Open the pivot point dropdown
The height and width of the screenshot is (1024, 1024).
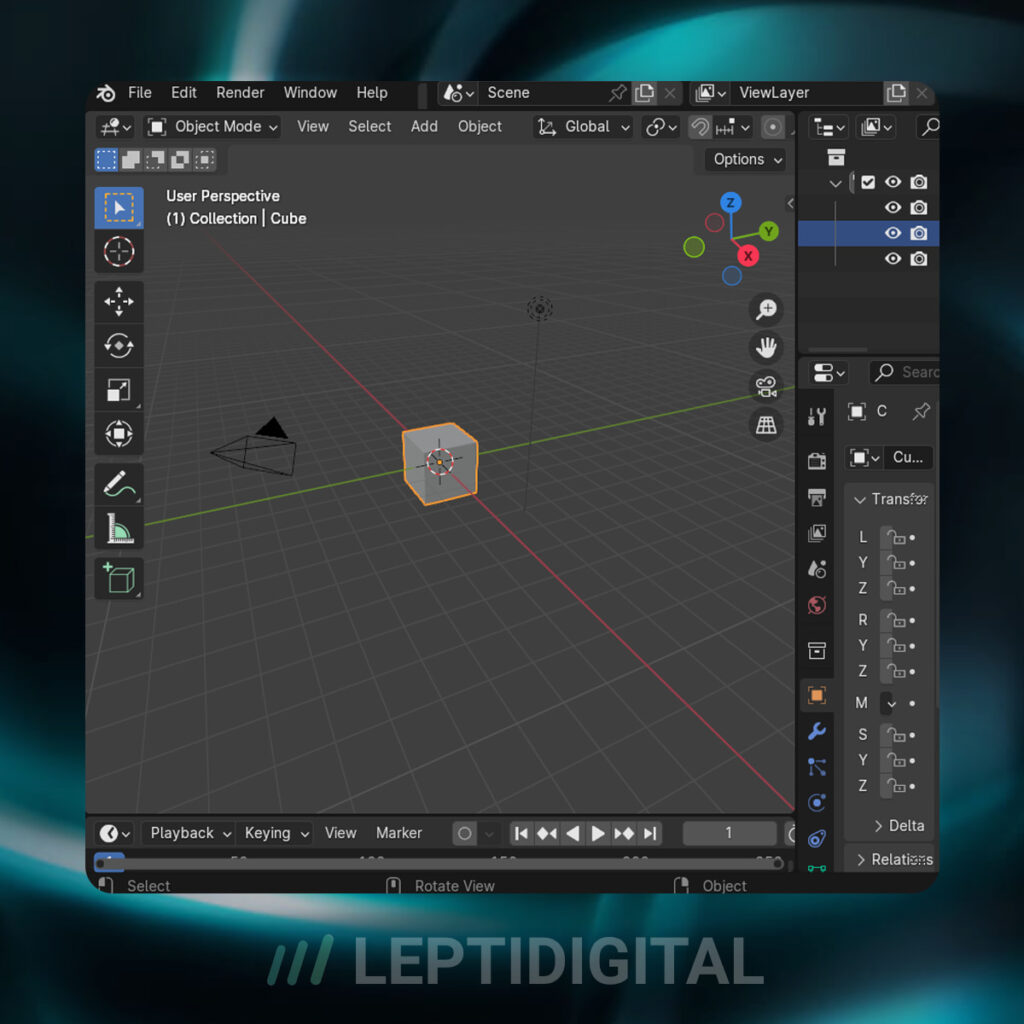click(662, 127)
